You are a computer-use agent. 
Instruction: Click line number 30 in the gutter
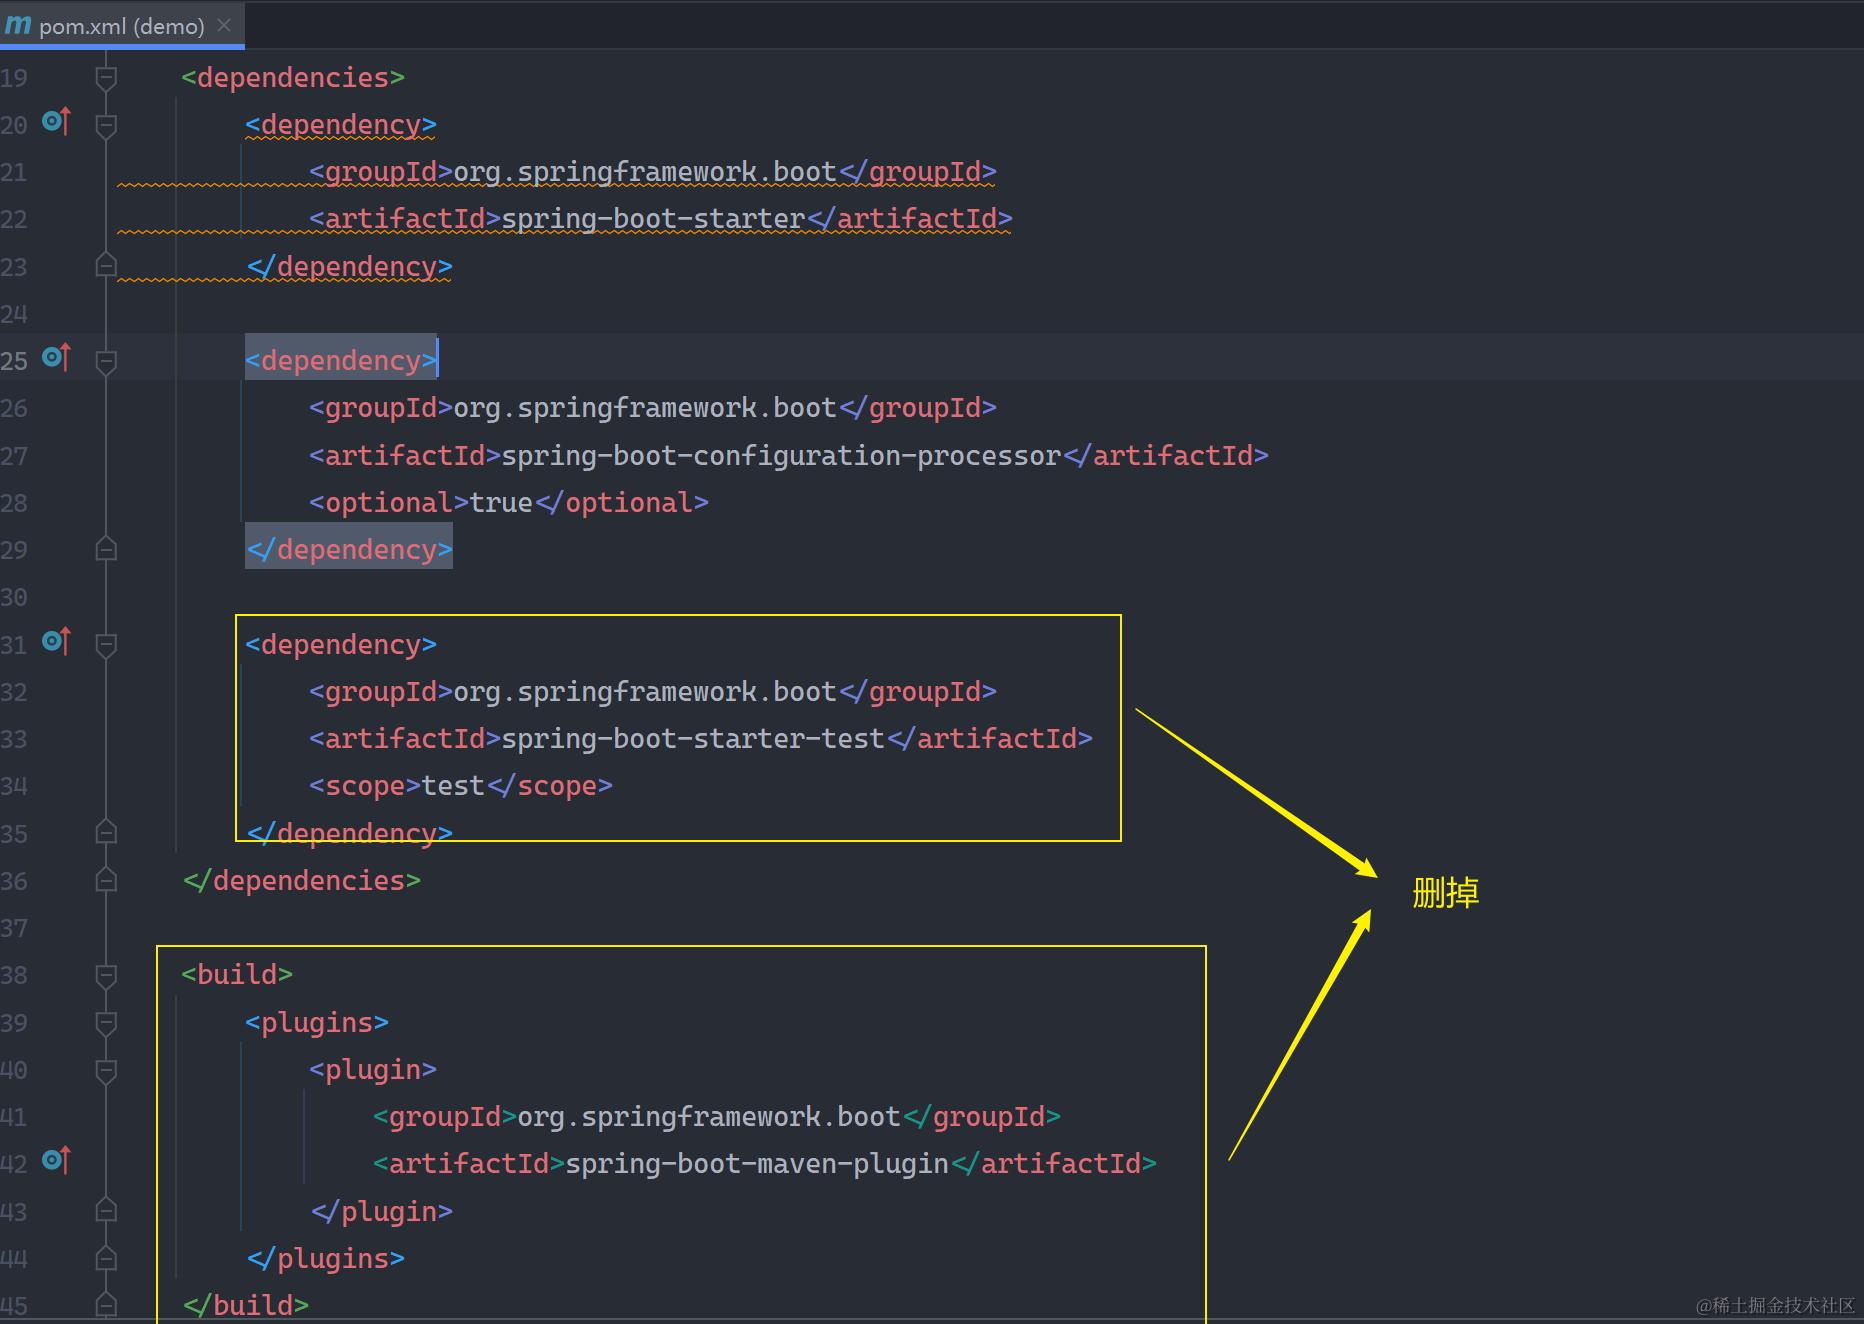click(14, 598)
